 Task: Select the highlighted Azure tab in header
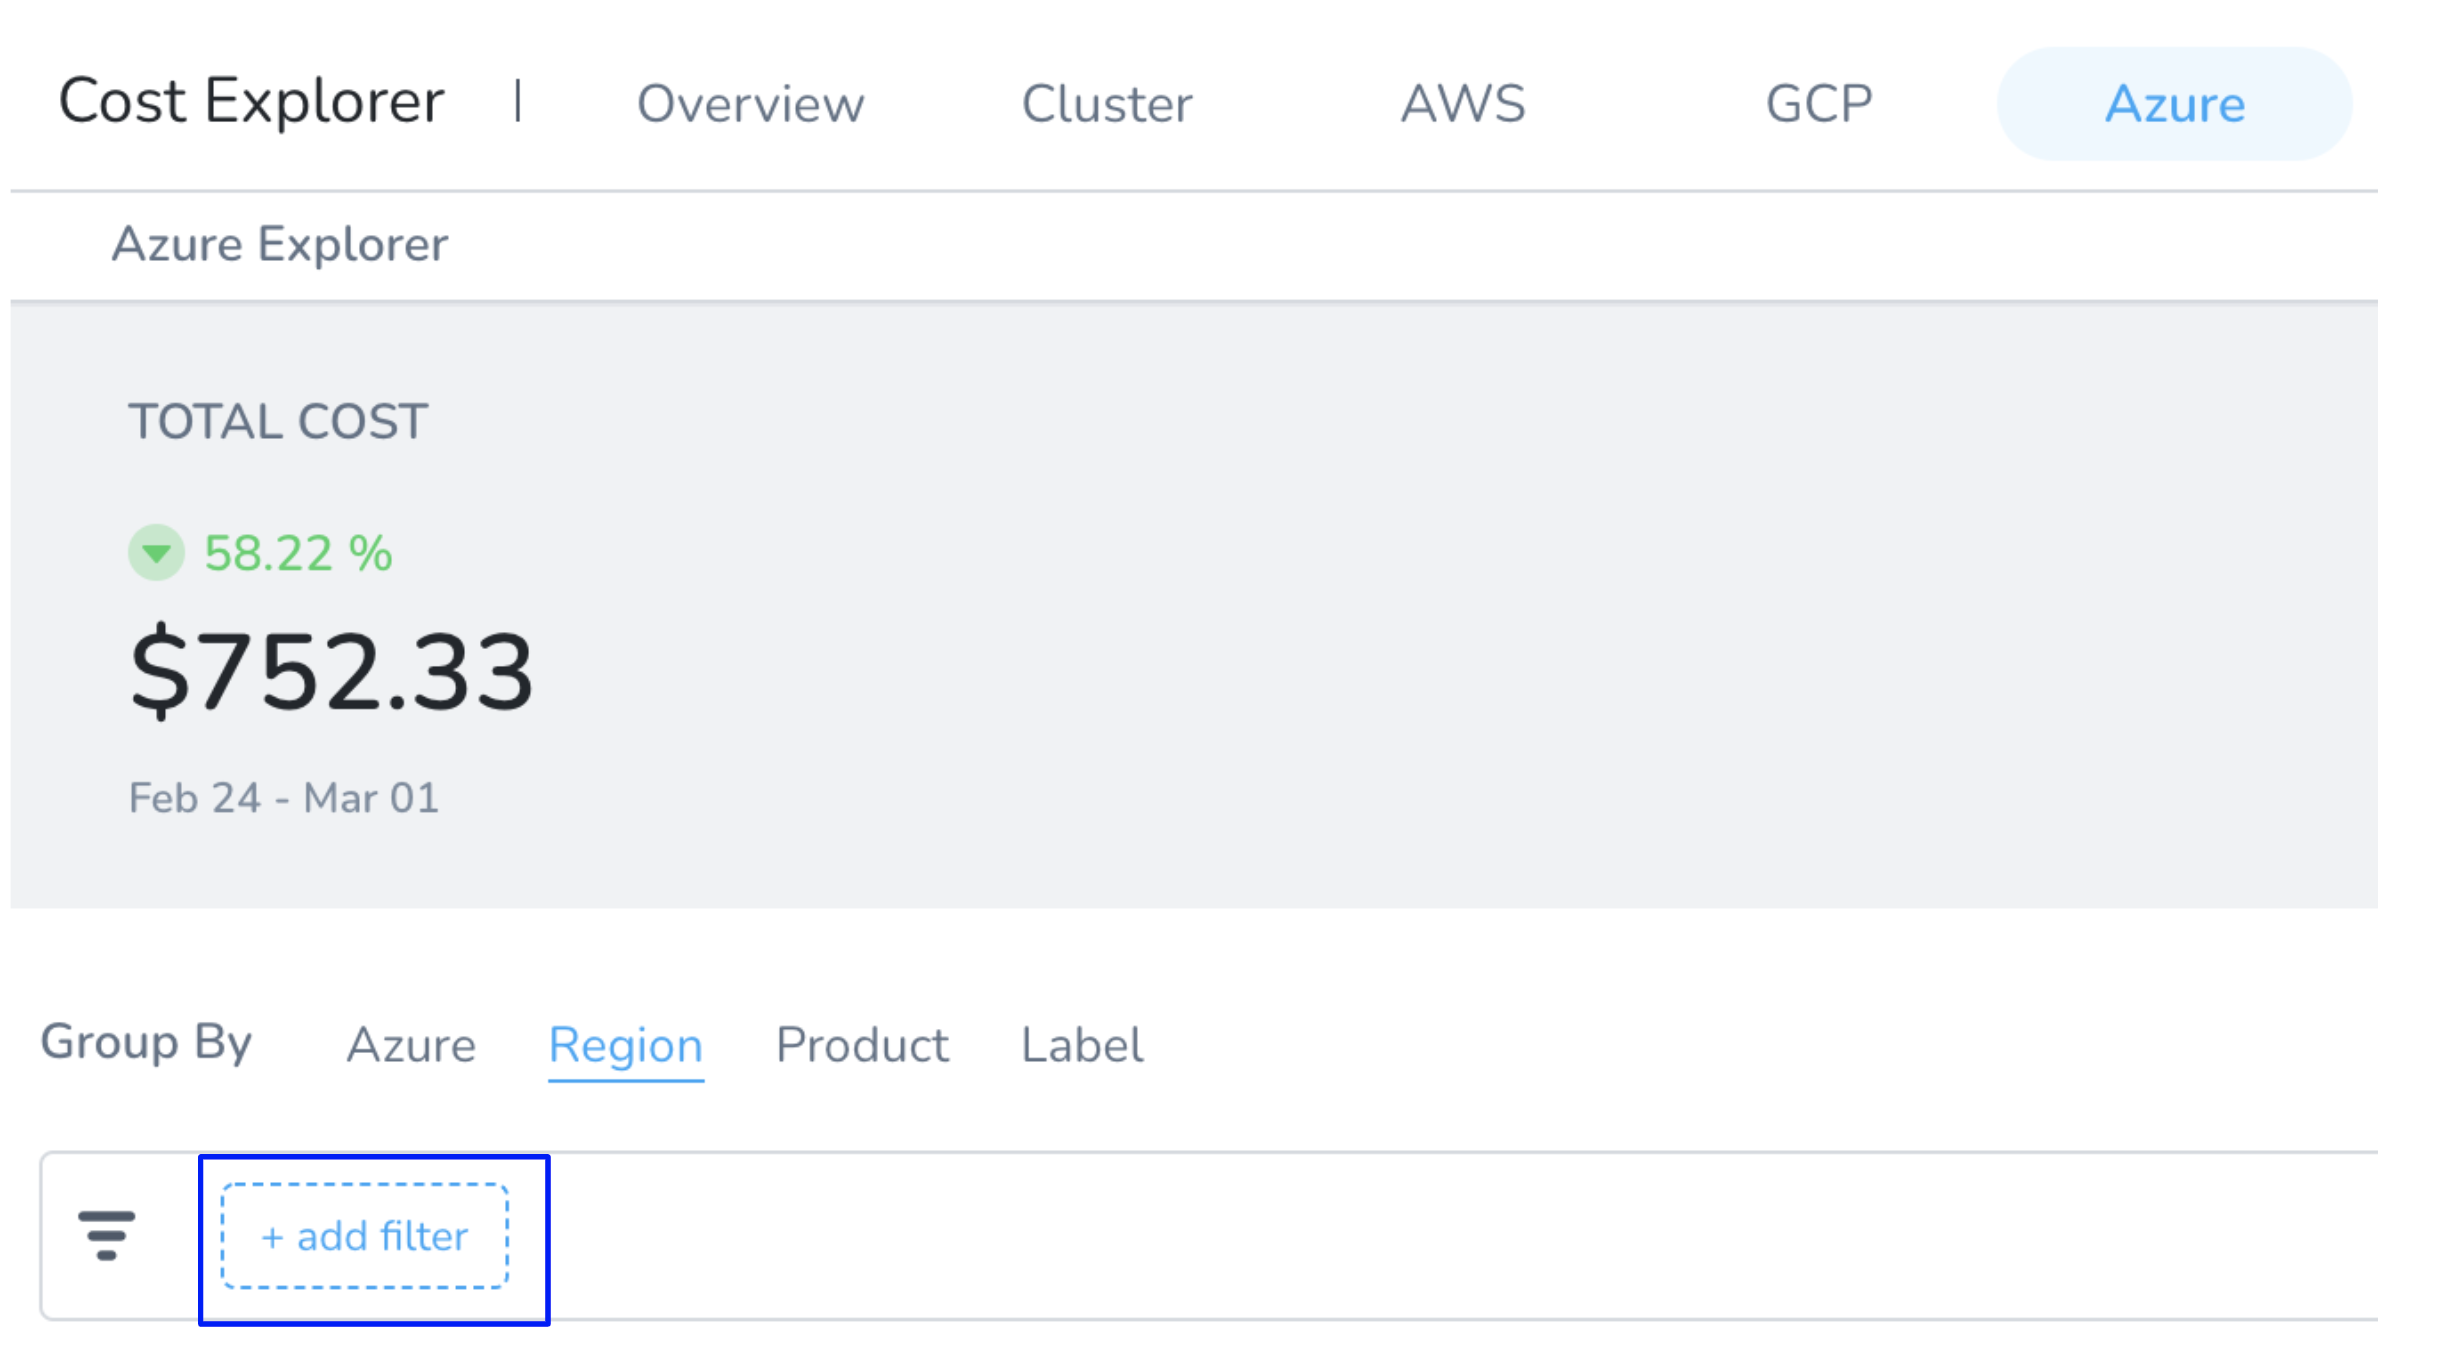2175,104
